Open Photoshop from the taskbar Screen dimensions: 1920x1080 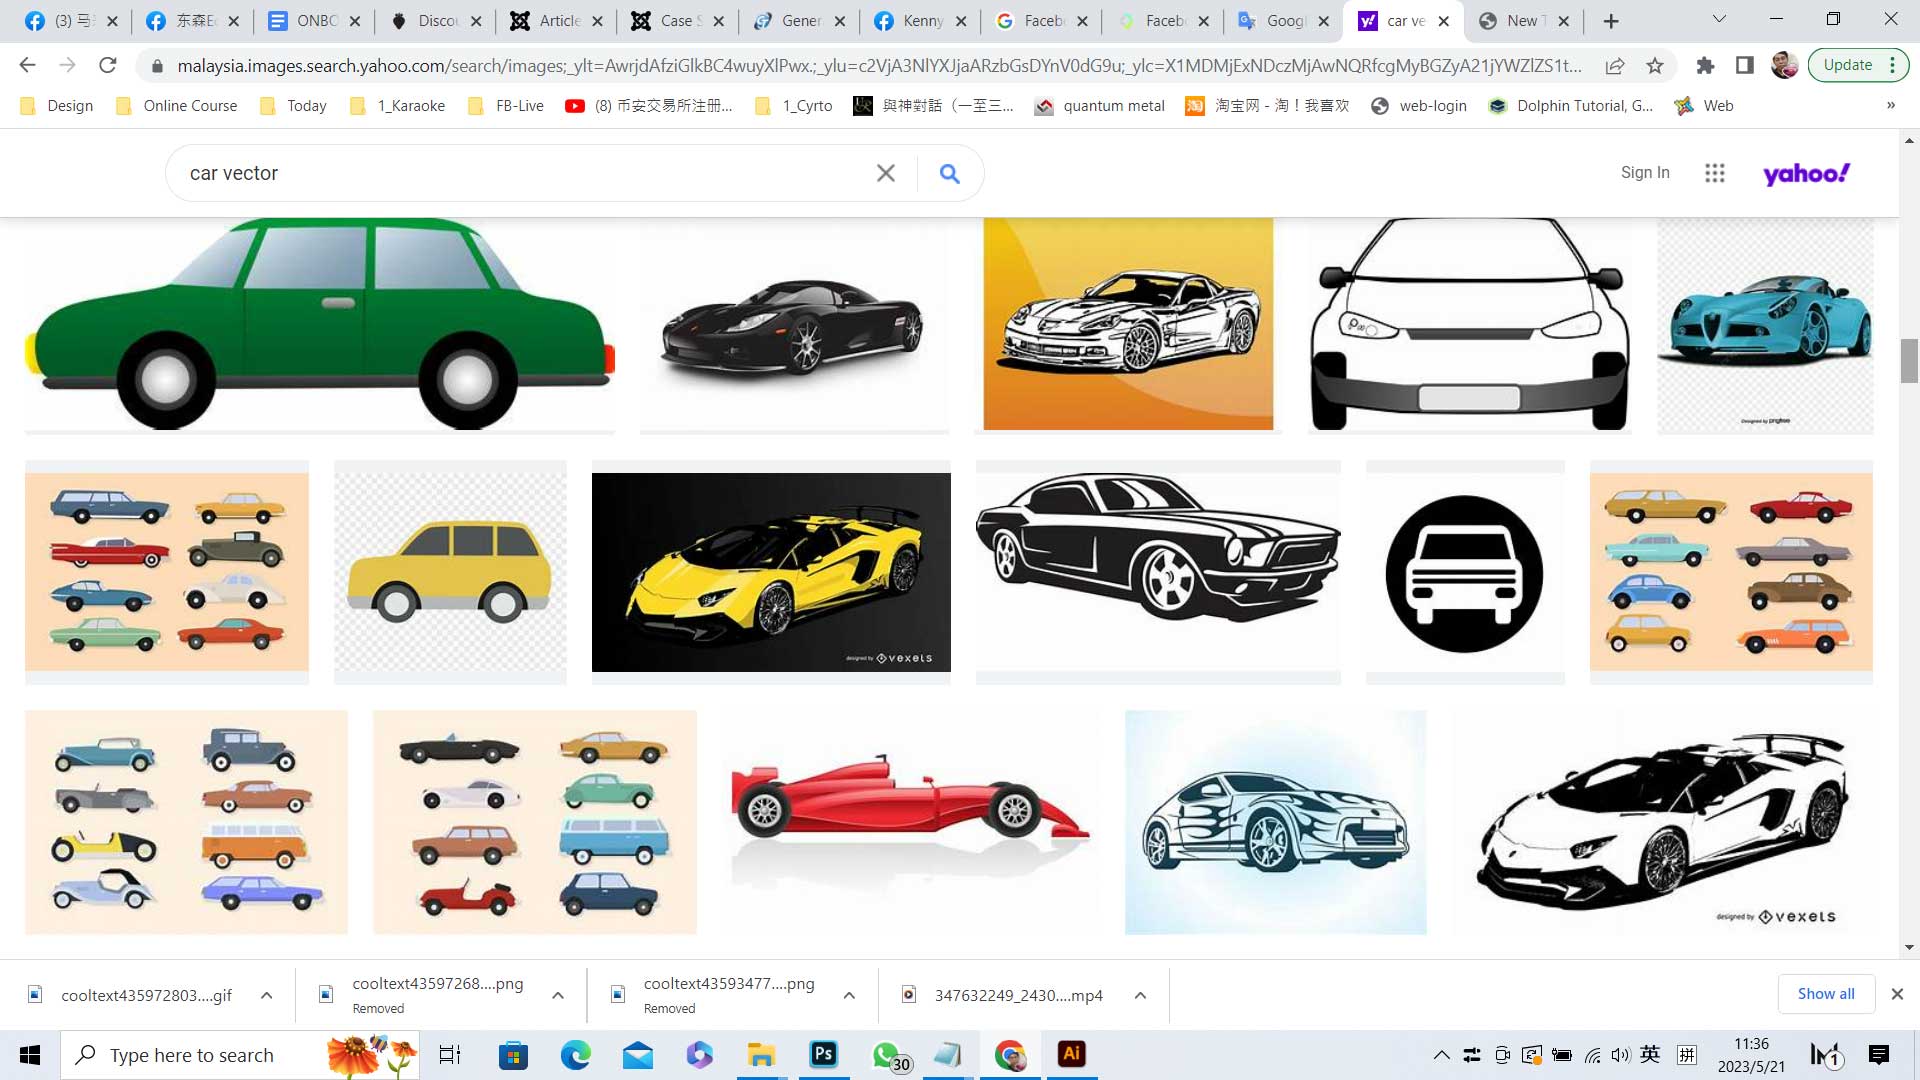[823, 1054]
